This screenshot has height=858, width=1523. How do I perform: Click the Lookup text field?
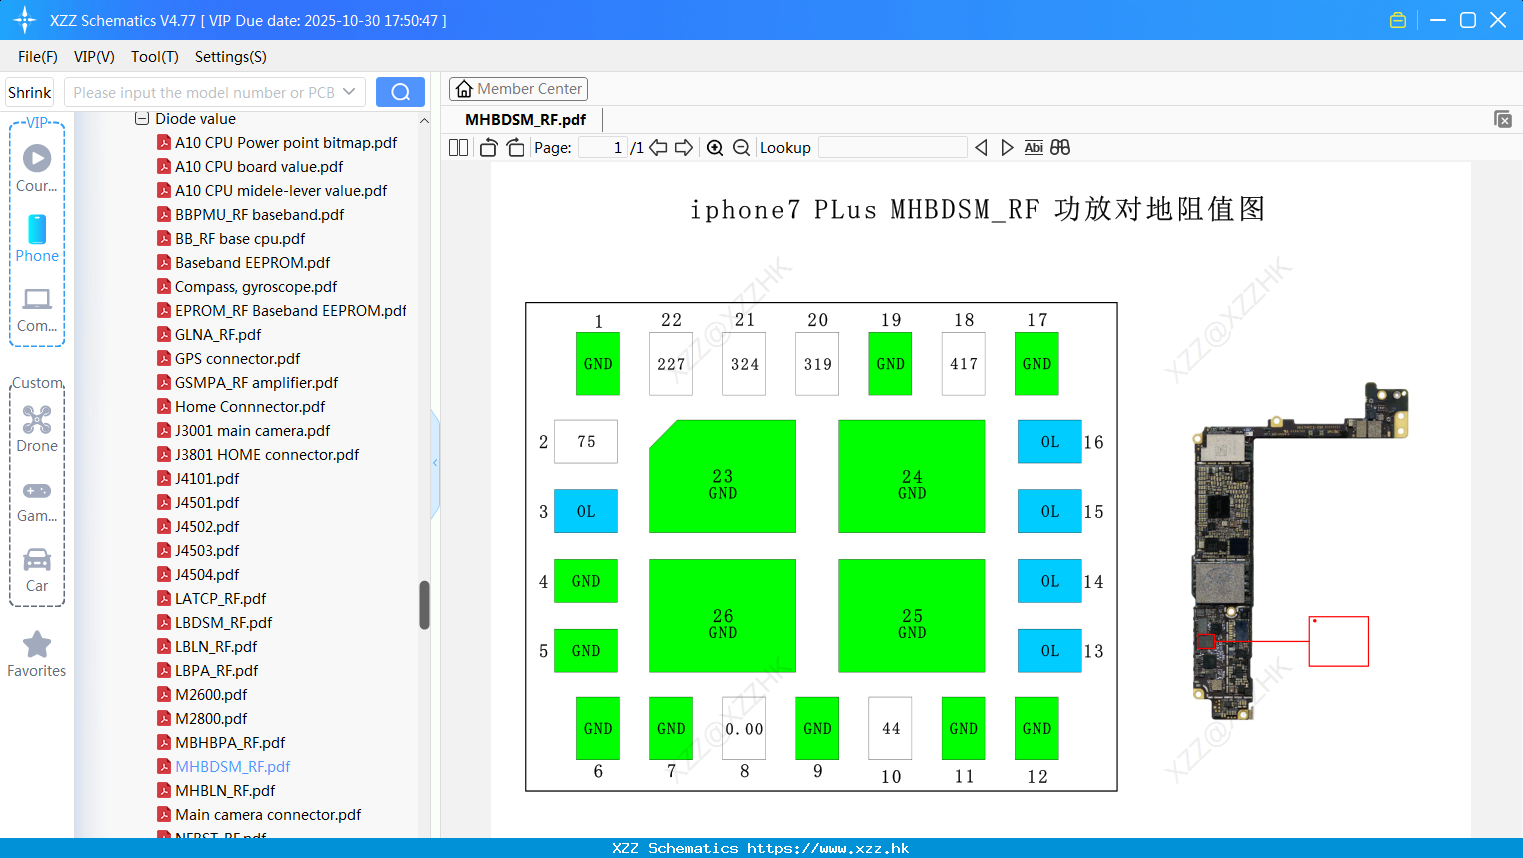click(892, 148)
